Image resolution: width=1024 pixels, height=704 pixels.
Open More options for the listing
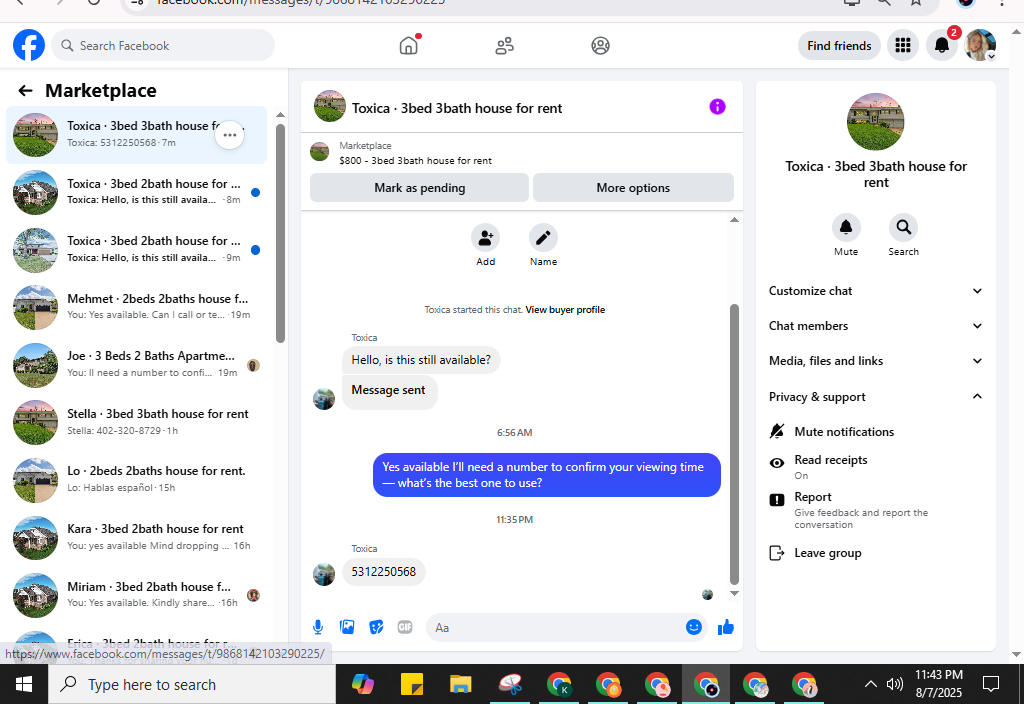(x=633, y=188)
